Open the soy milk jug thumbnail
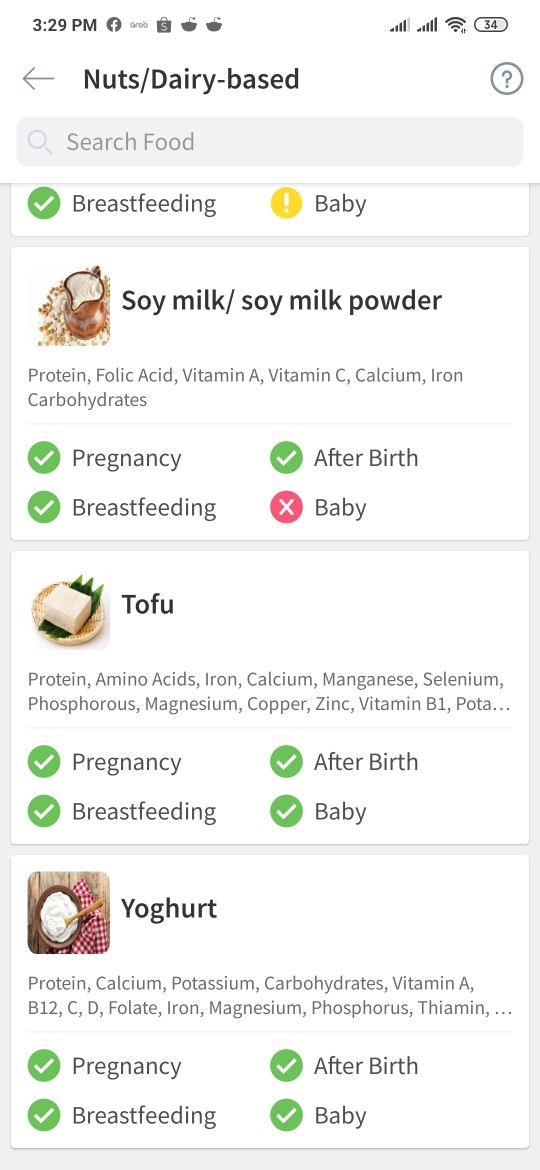This screenshot has height=1170, width=540. [x=72, y=305]
